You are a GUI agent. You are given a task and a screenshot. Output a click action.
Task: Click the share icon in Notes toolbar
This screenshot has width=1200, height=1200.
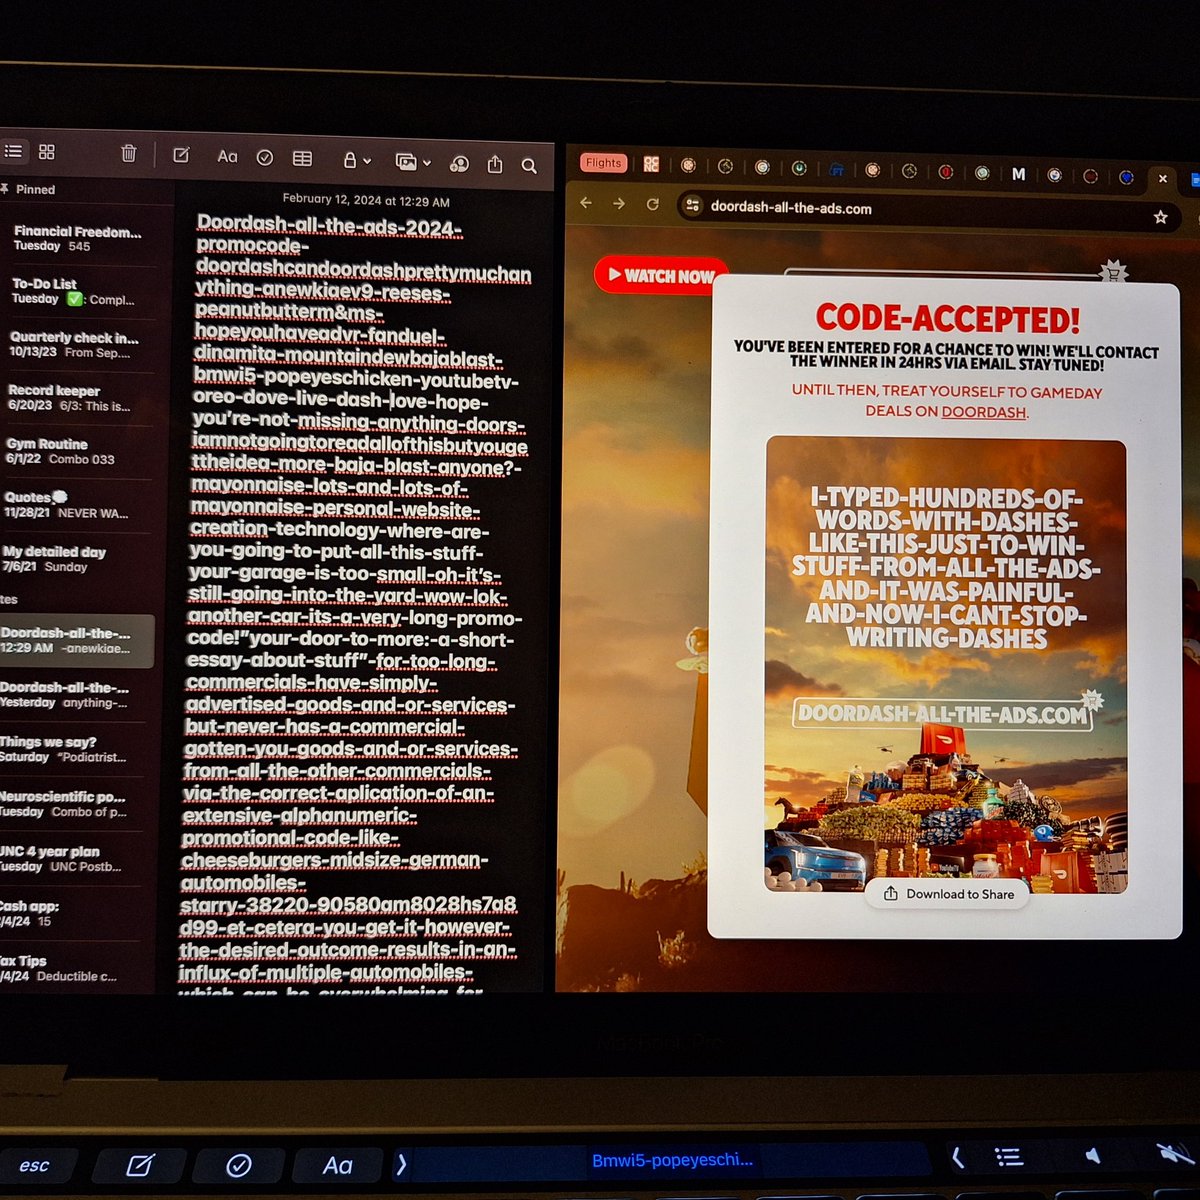pos(495,164)
